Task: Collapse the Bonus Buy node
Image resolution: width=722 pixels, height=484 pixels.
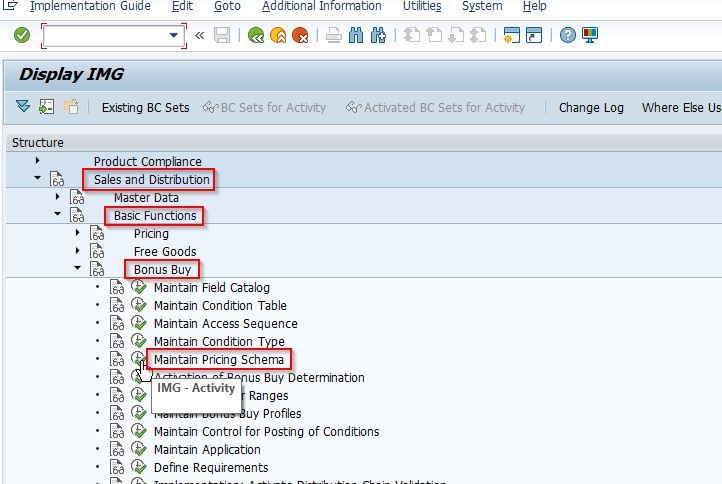Action: 77,268
